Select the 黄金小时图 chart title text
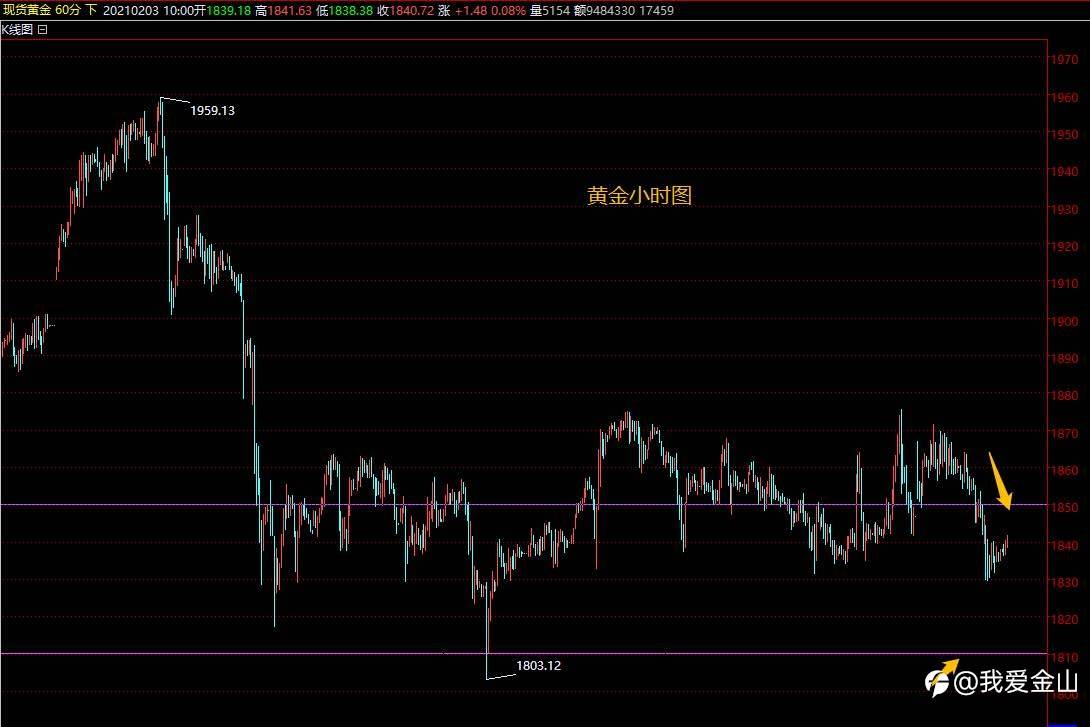The width and height of the screenshot is (1090, 727). [640, 195]
